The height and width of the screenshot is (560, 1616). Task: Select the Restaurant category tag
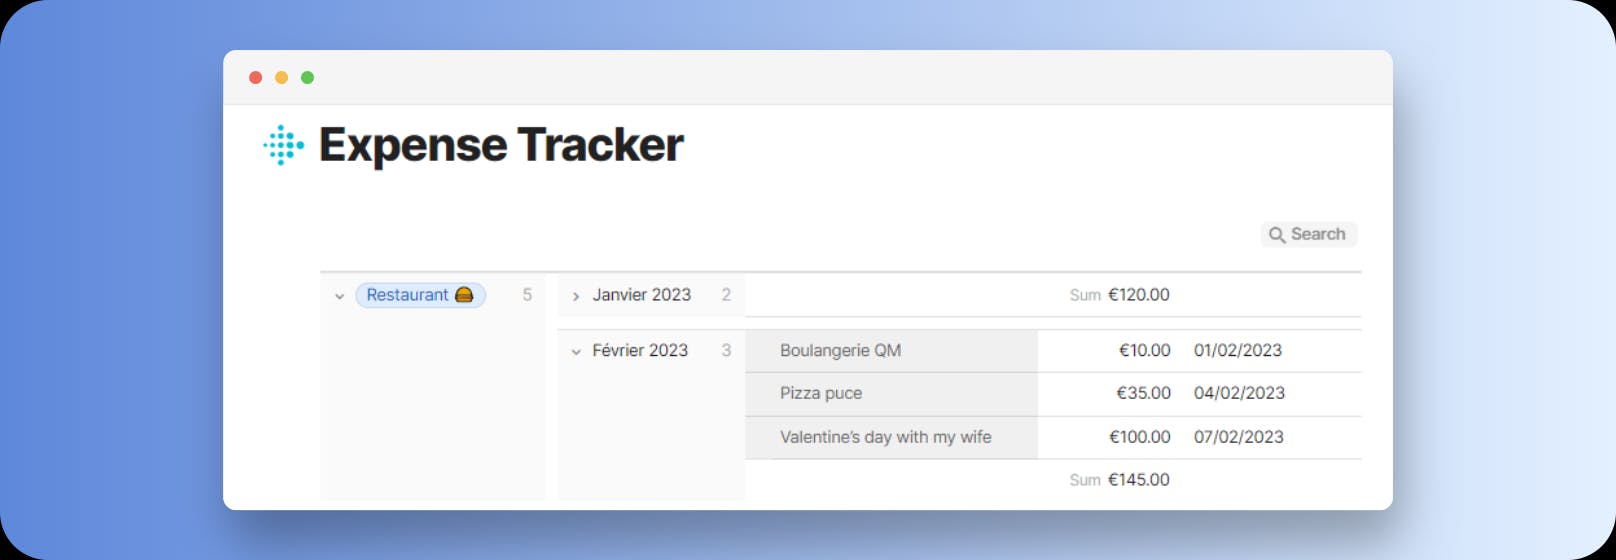(420, 295)
